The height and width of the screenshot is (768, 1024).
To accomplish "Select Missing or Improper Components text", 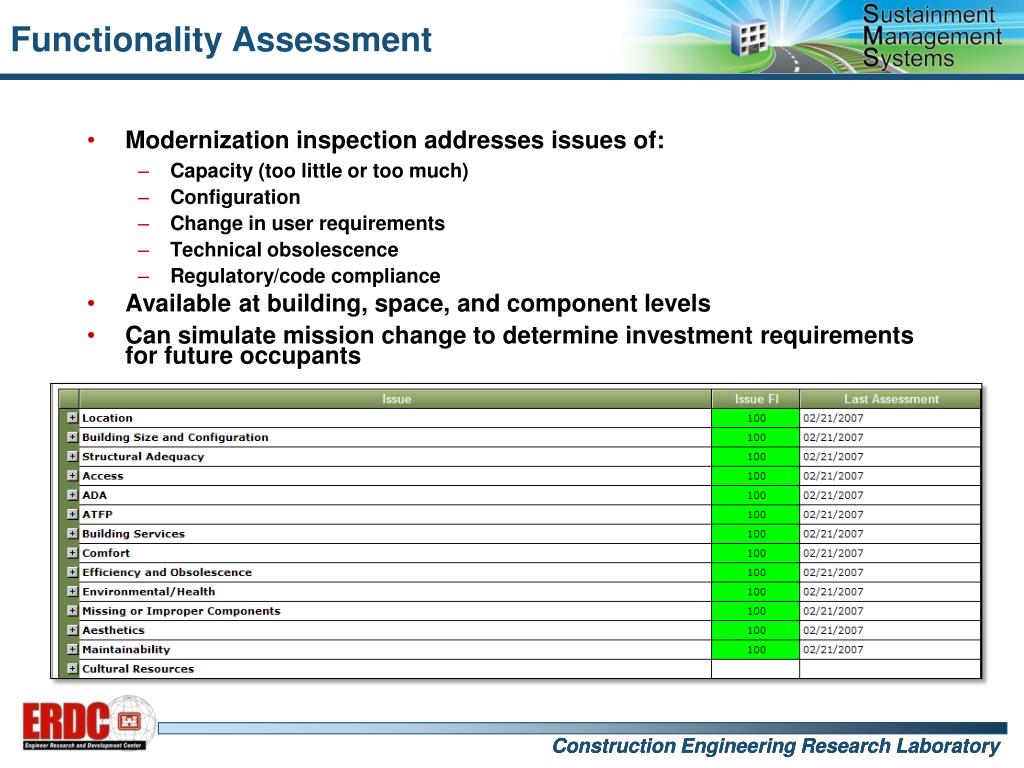I will tap(181, 611).
